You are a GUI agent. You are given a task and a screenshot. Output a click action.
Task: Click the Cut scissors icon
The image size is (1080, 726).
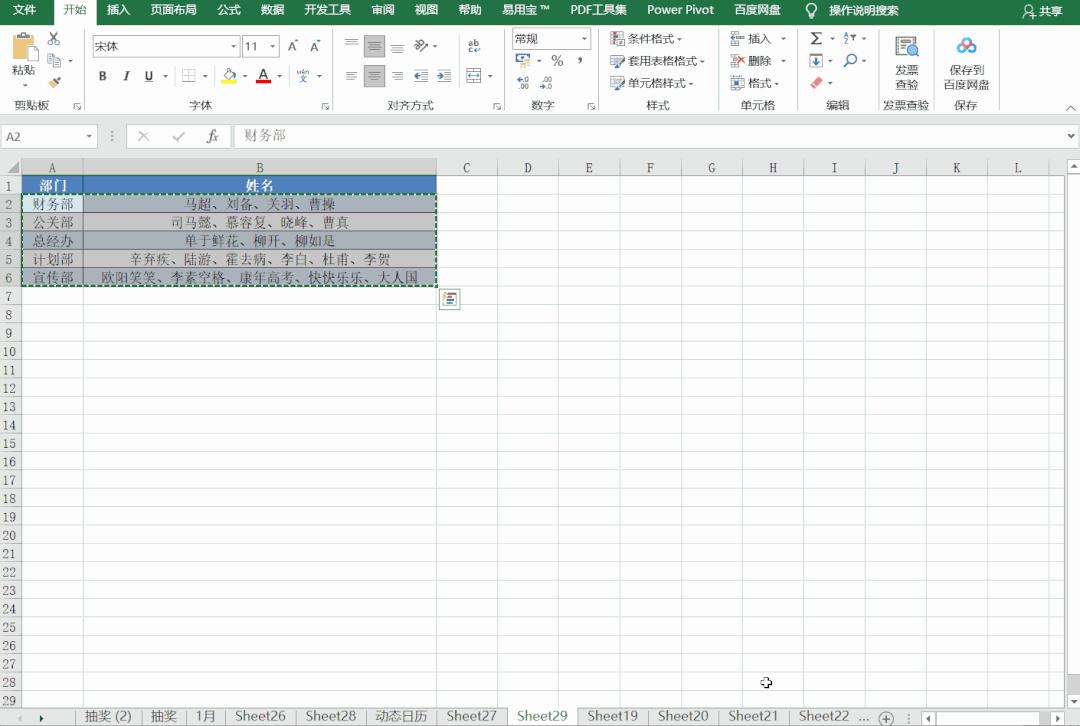tap(54, 39)
